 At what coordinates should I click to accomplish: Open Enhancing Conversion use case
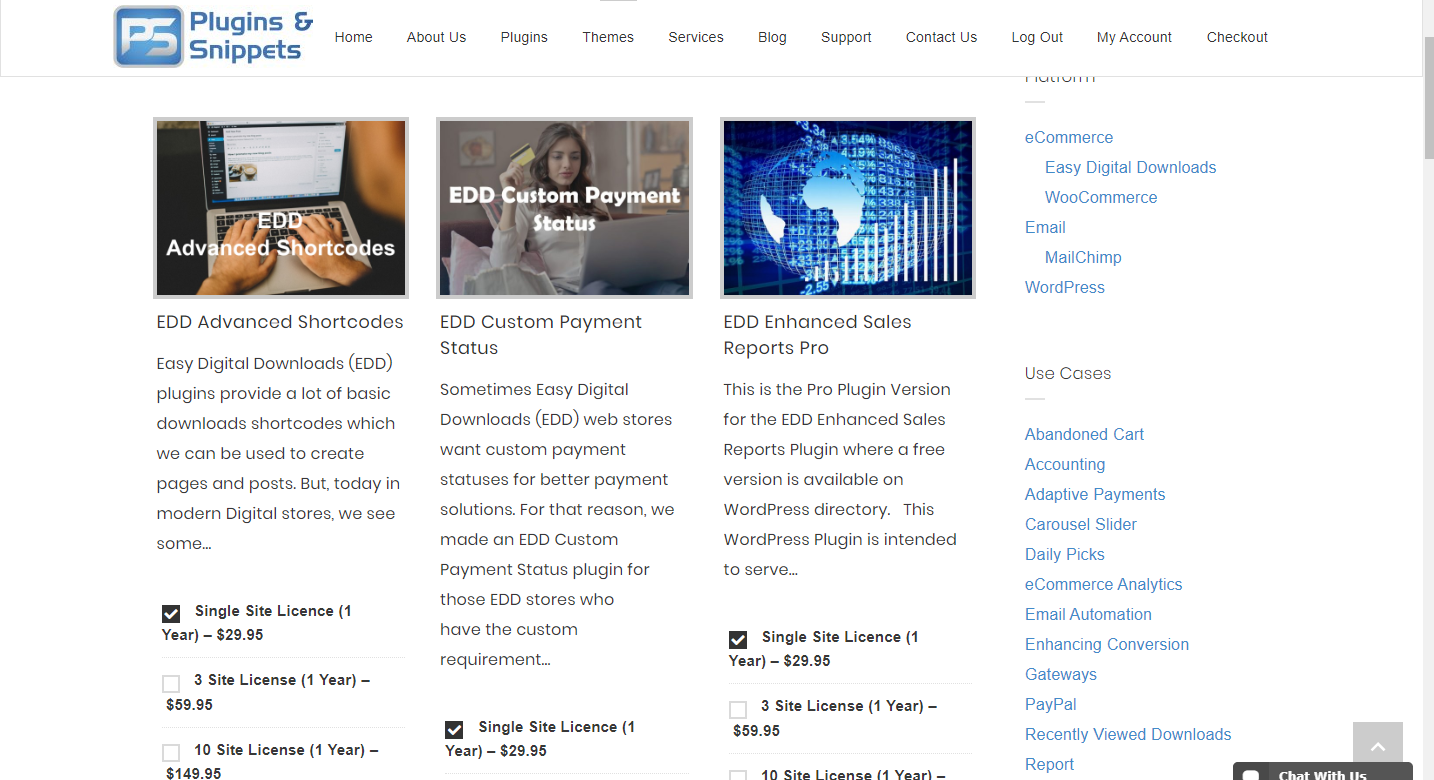click(x=1107, y=644)
